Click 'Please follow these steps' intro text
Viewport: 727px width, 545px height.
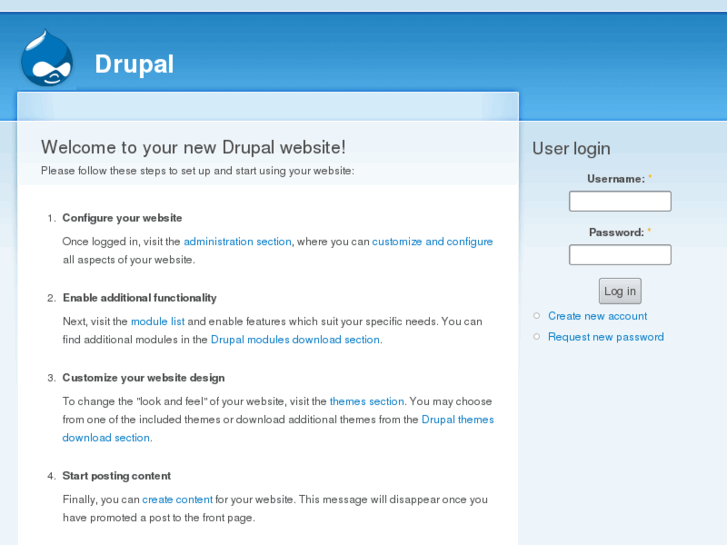click(x=198, y=171)
